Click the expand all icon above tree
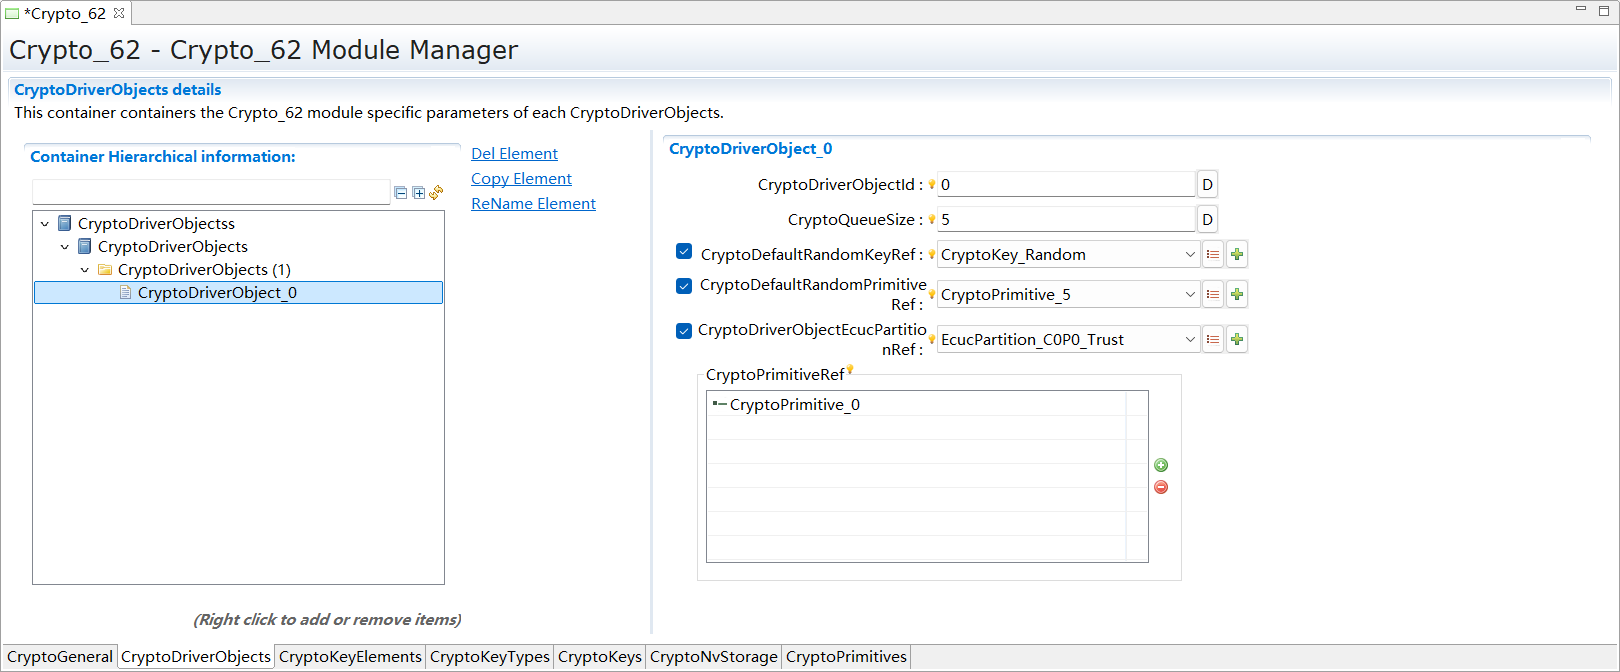1620x672 pixels. [418, 193]
